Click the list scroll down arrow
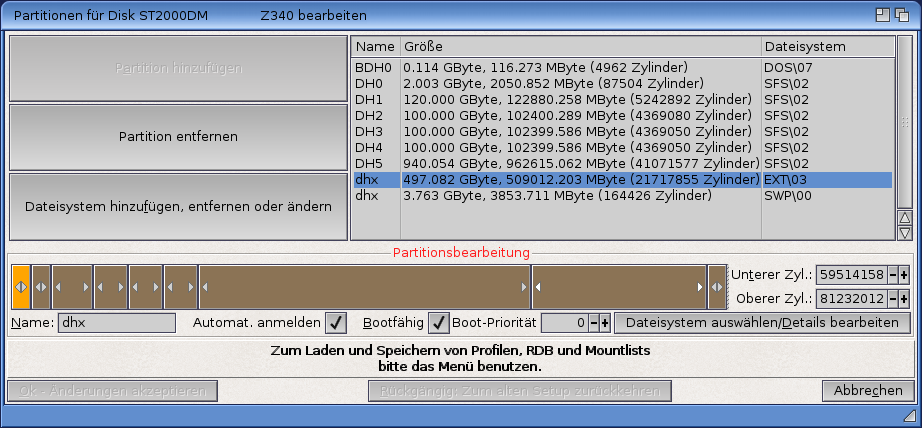 [x=905, y=232]
